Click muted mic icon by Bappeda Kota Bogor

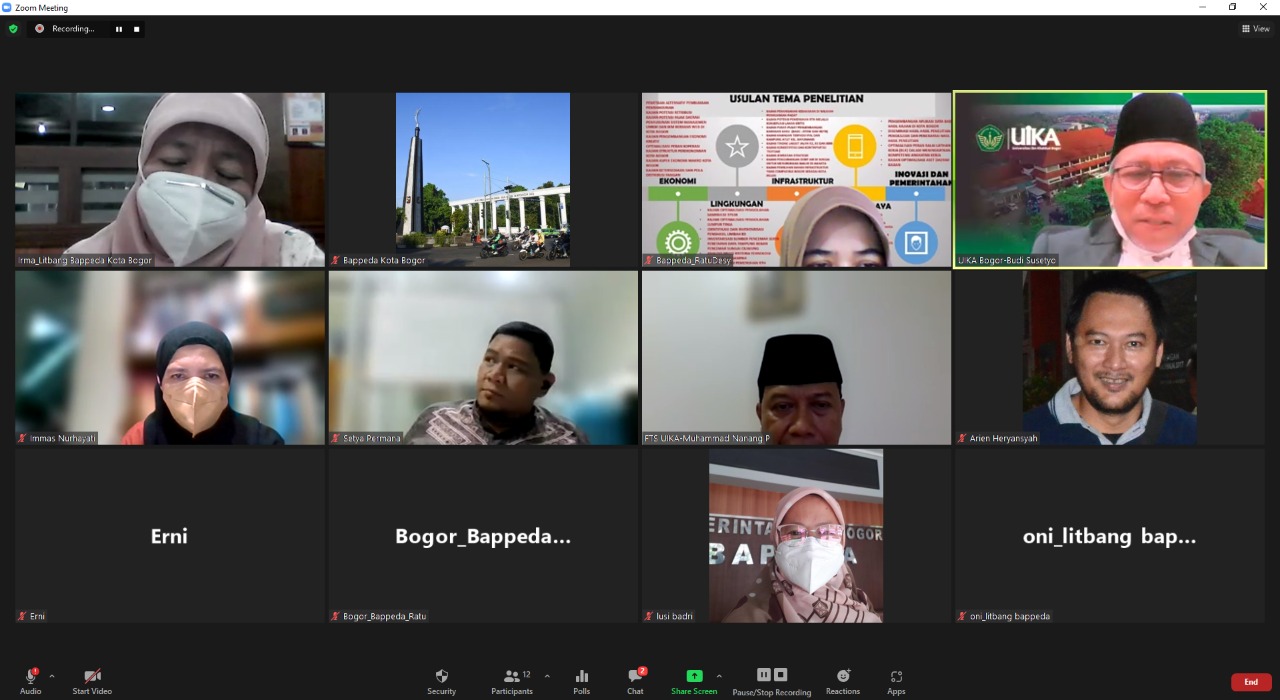(x=336, y=260)
